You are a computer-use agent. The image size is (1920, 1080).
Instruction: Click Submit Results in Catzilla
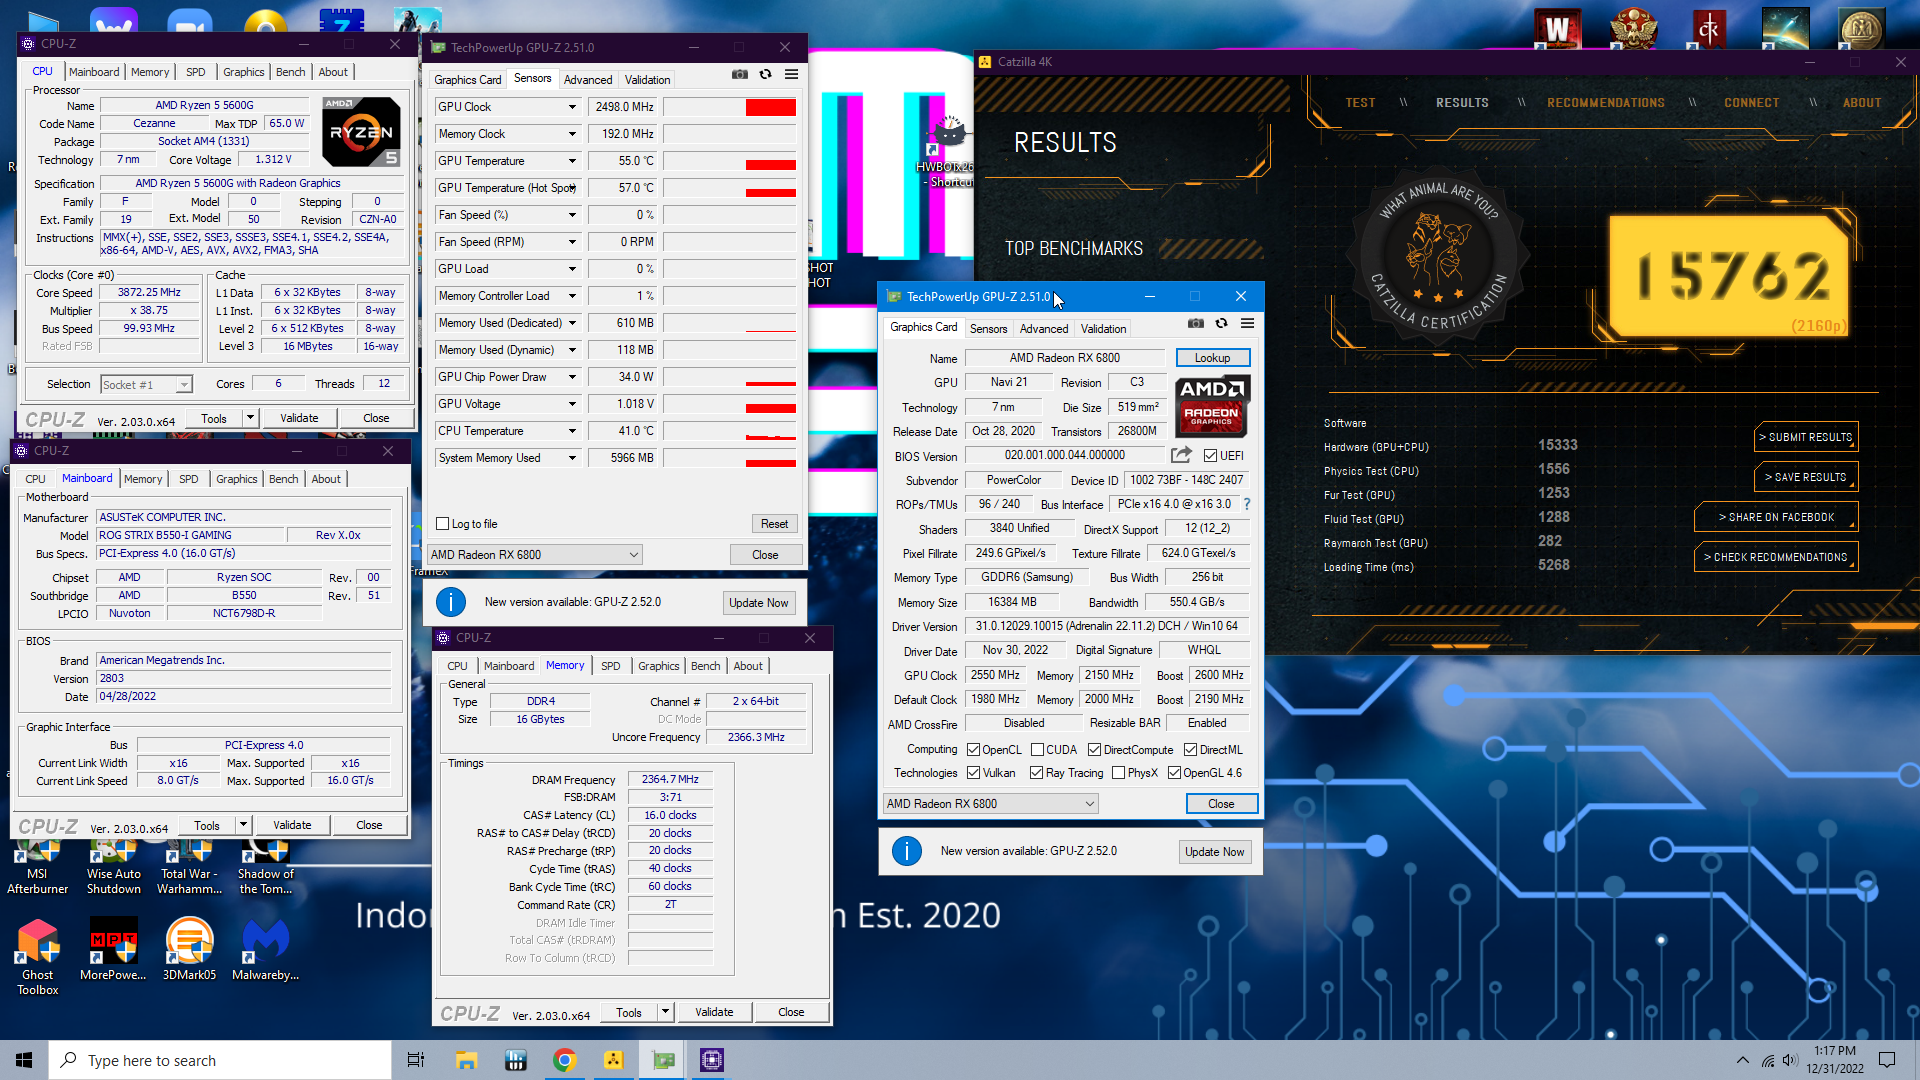click(1806, 437)
